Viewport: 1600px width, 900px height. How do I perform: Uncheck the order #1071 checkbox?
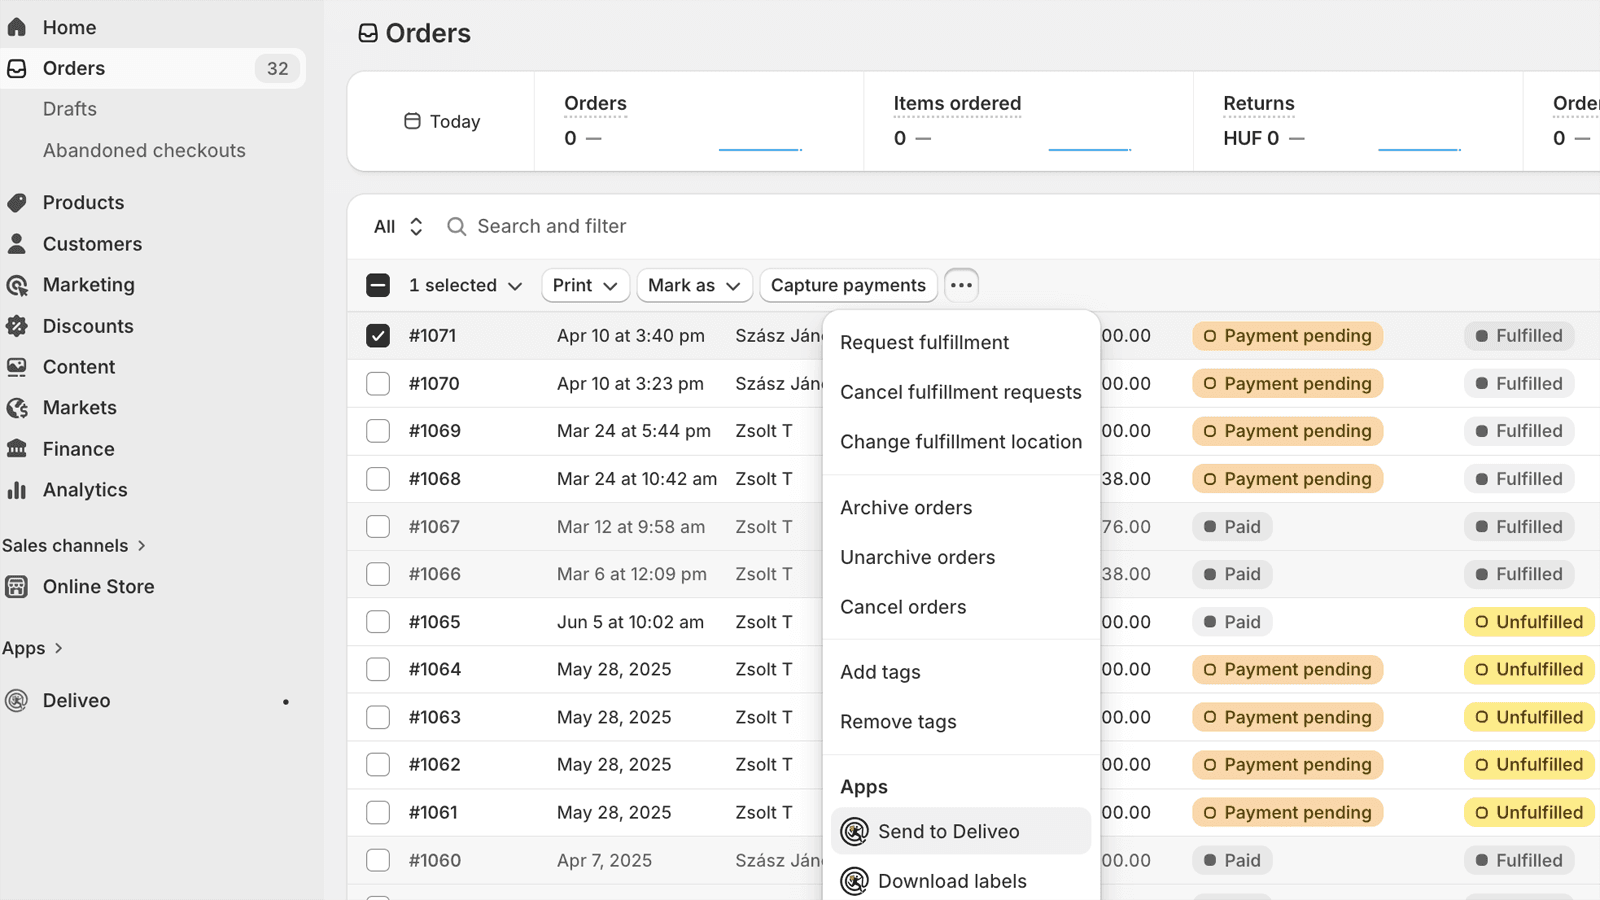pyautogui.click(x=378, y=336)
